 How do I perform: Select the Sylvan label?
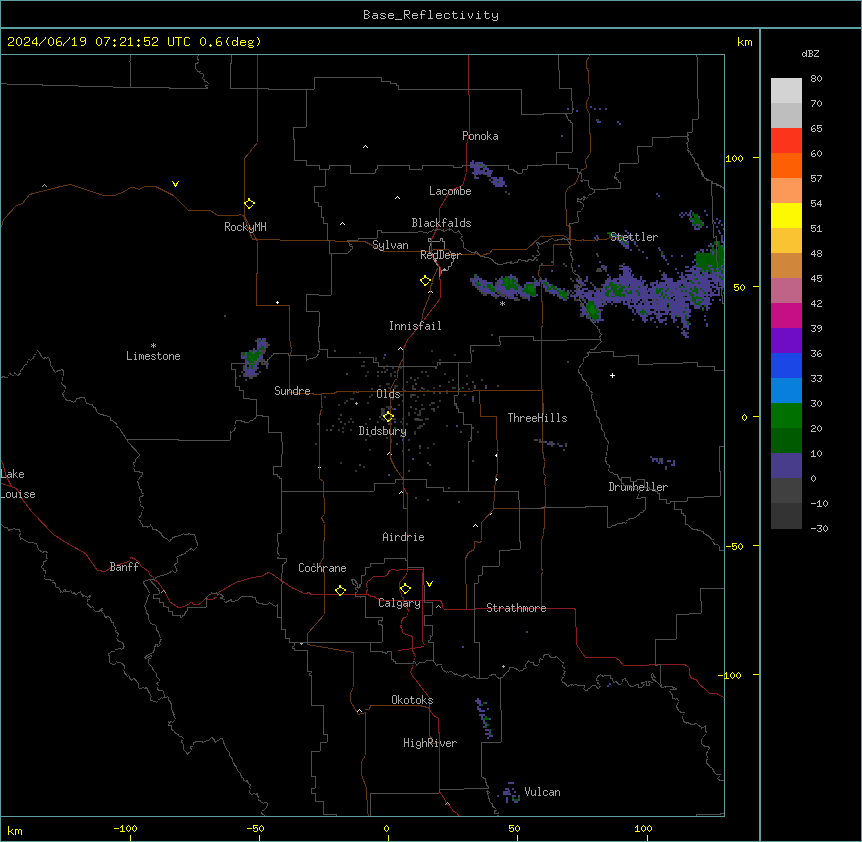pos(390,245)
